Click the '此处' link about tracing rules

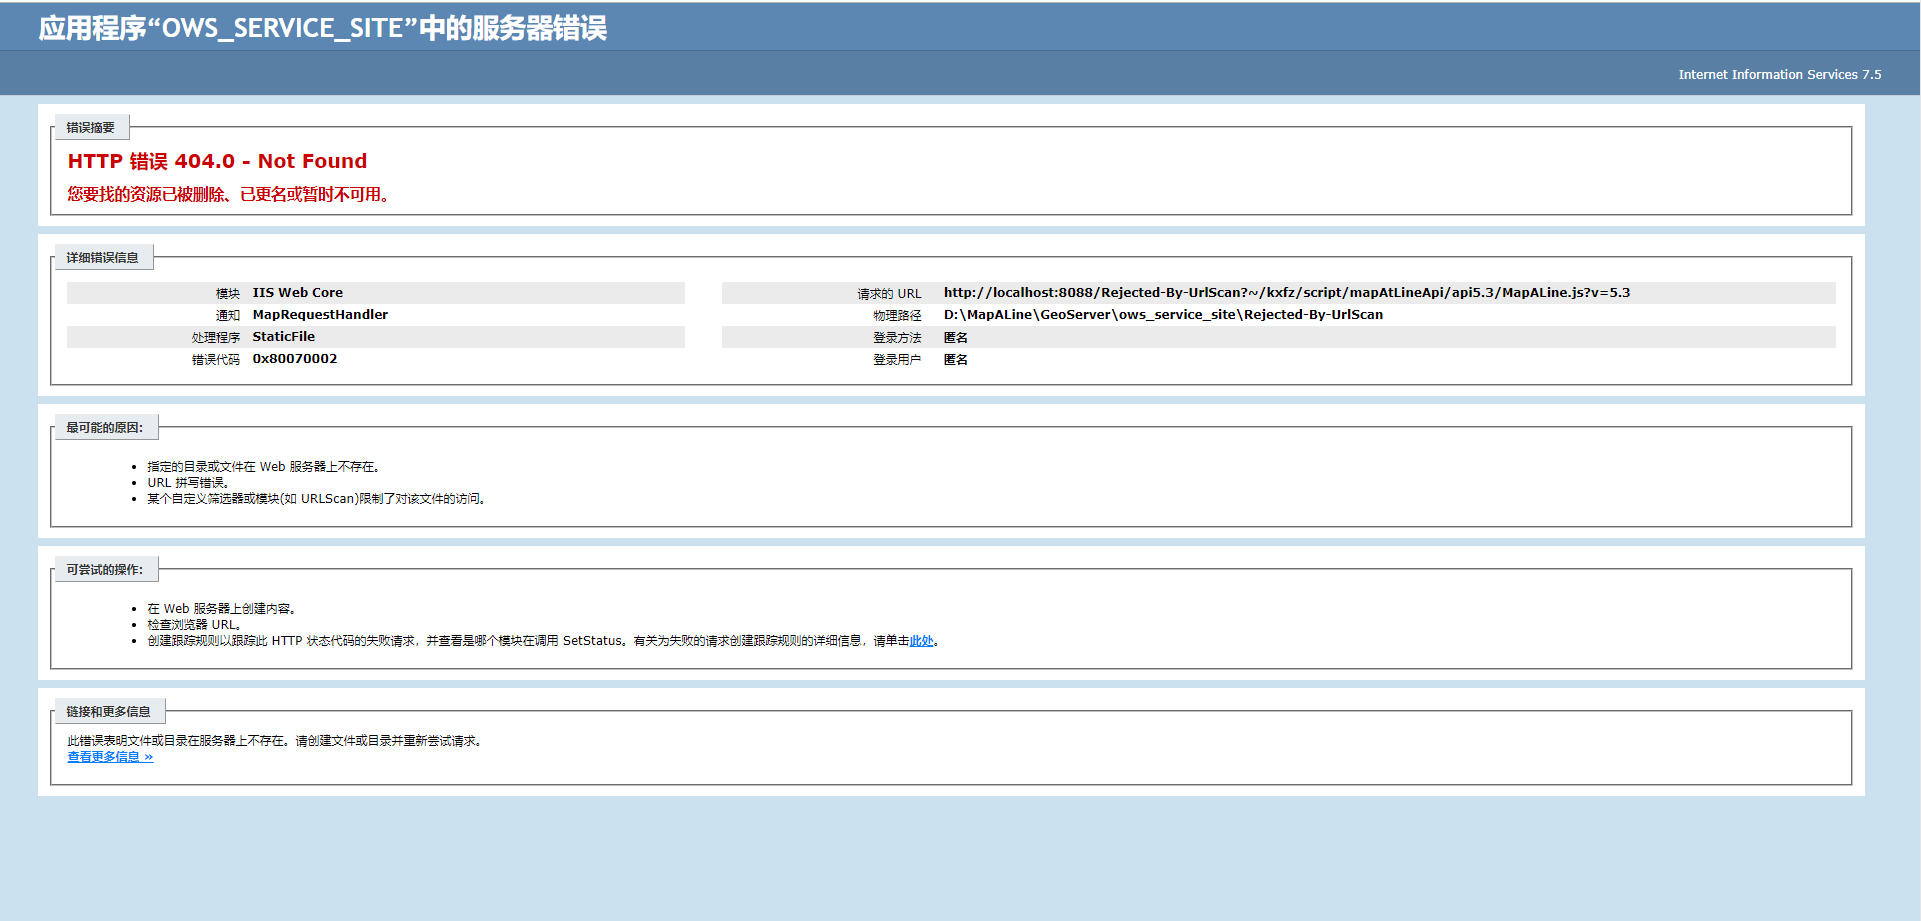coord(920,641)
